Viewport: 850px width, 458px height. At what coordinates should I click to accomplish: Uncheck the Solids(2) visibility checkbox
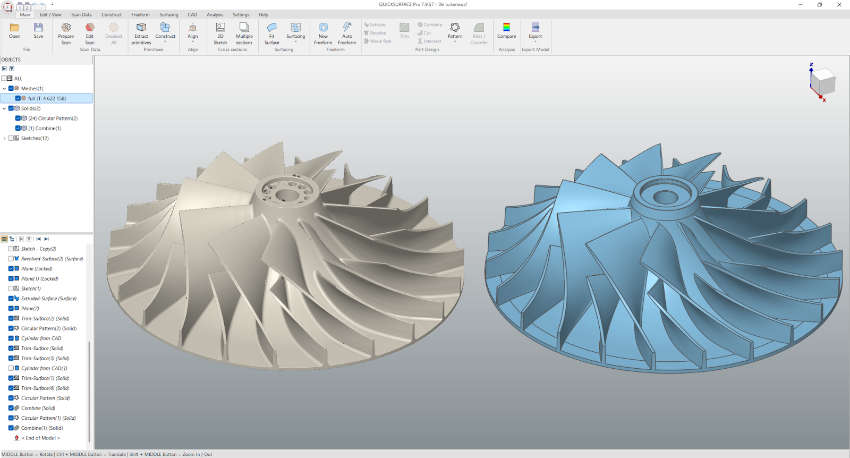tap(11, 108)
